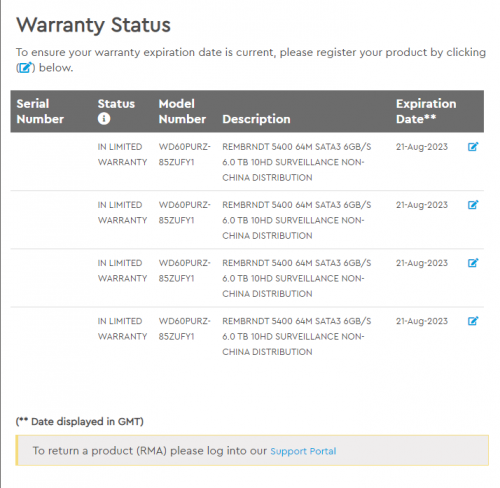Screen dimensions: 500x488
Task: Select the third row's 21-Aug-2023 expiration date
Action: tap(422, 263)
